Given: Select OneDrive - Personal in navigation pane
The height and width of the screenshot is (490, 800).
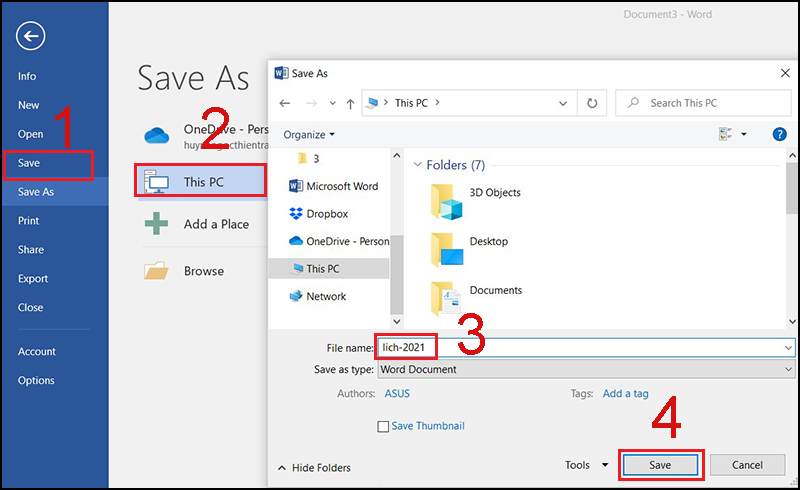Looking at the screenshot, I should (339, 241).
